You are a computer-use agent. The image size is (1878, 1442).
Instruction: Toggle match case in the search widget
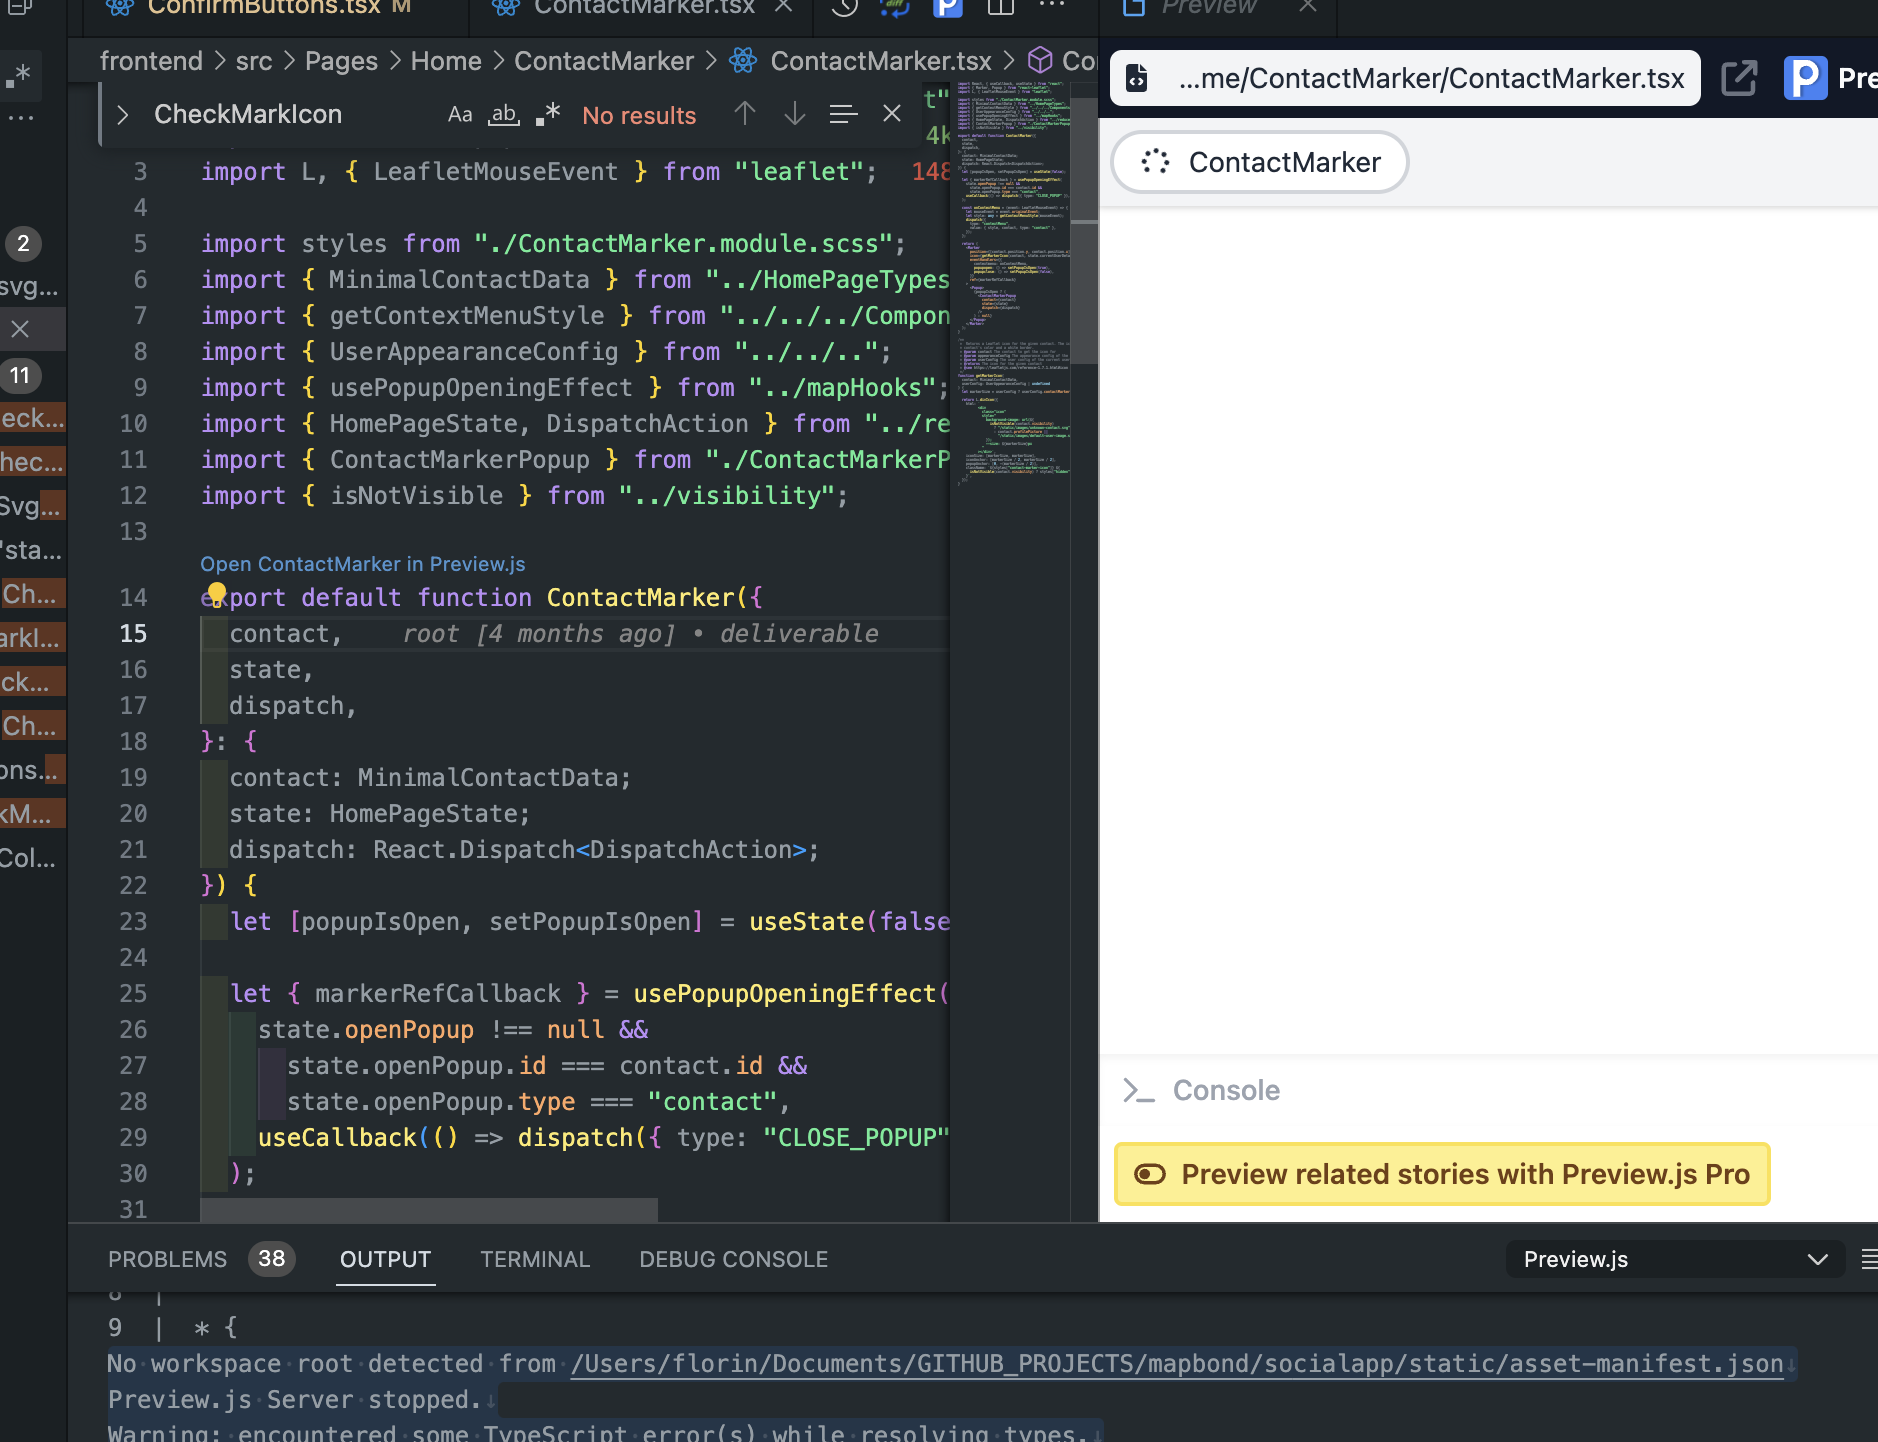click(459, 113)
